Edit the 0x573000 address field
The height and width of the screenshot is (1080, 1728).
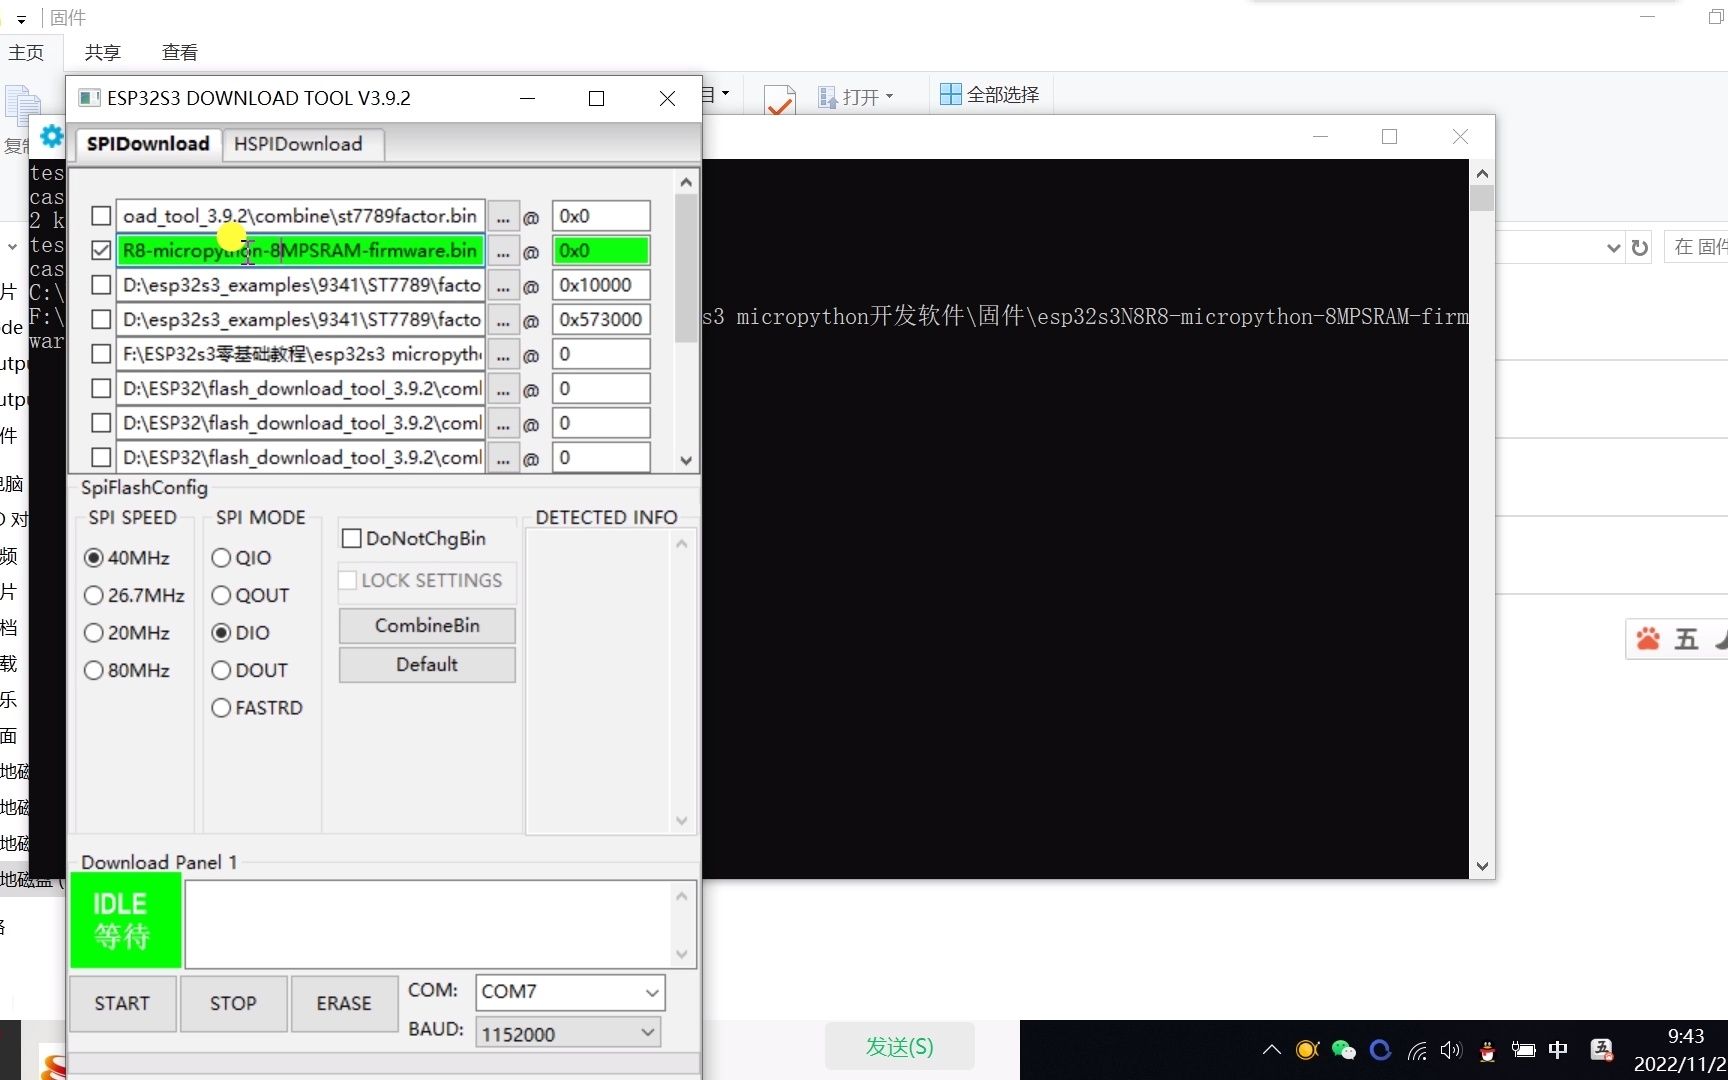[x=601, y=320]
